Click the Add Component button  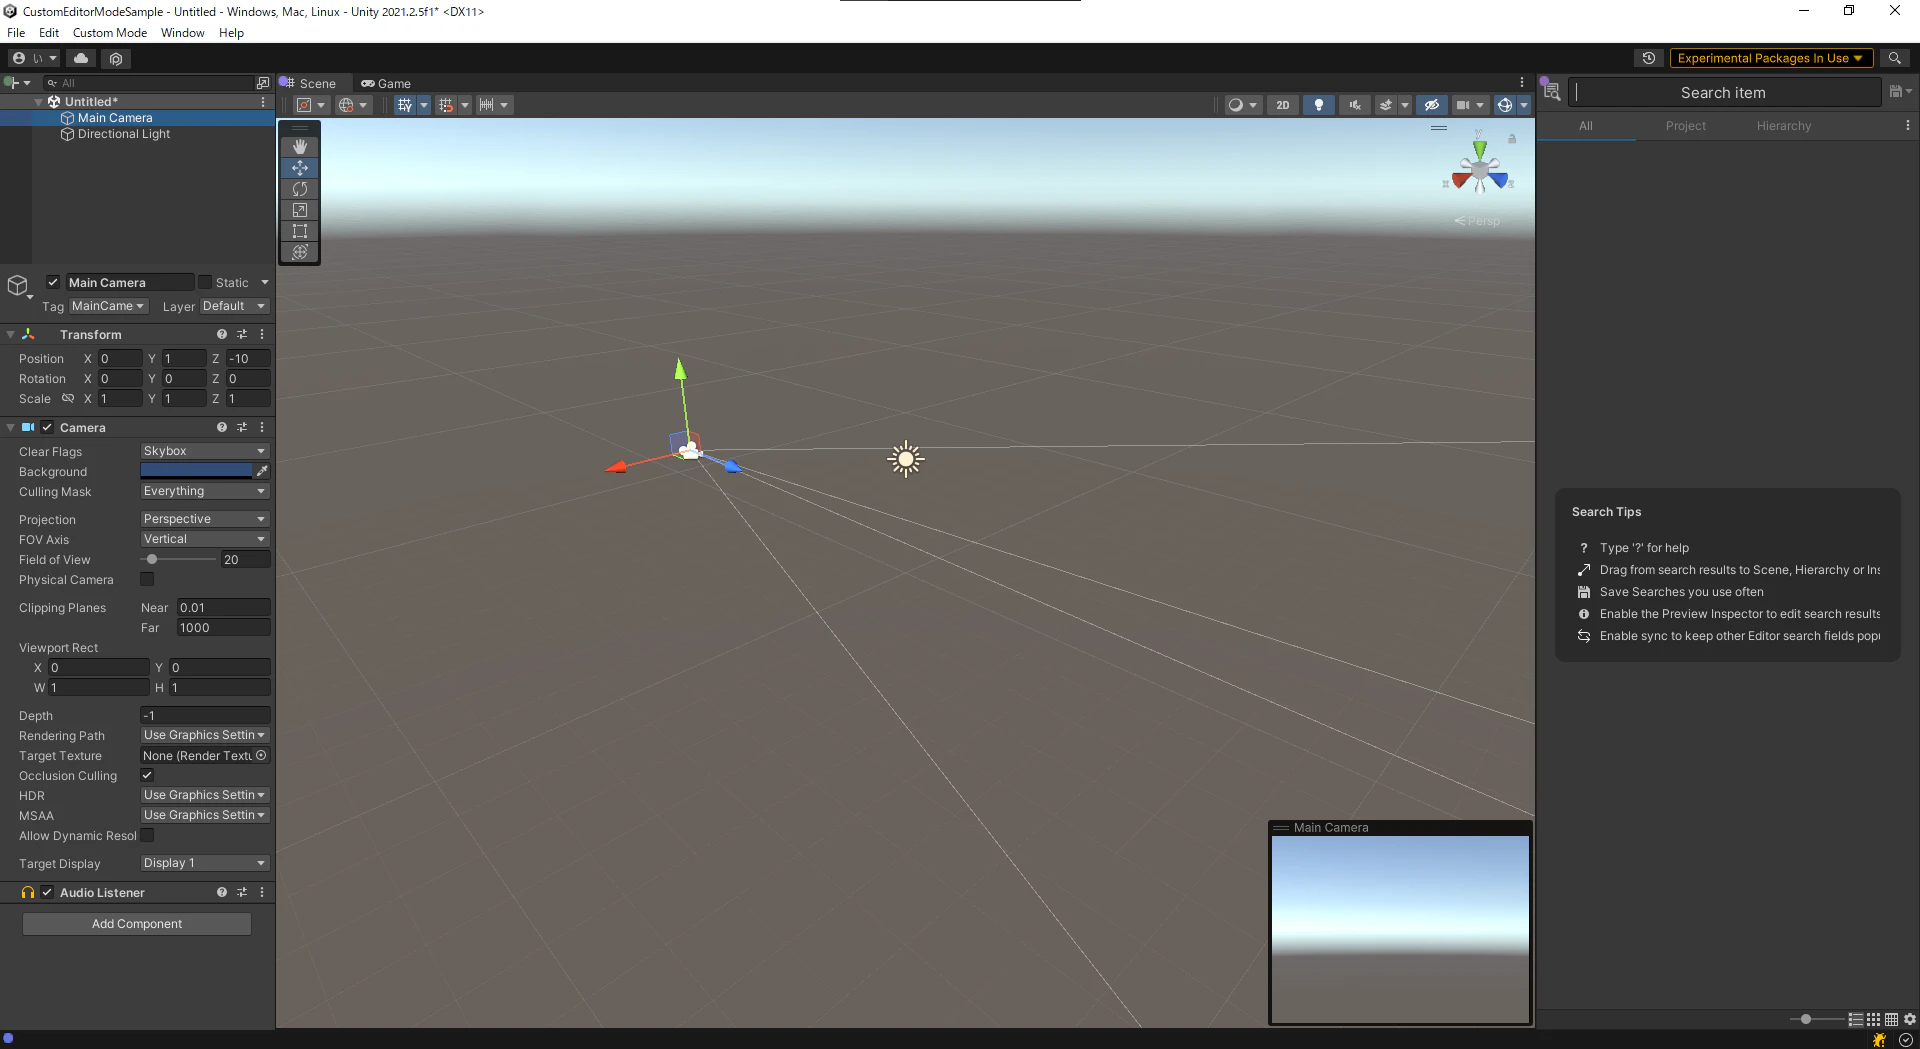coord(137,924)
